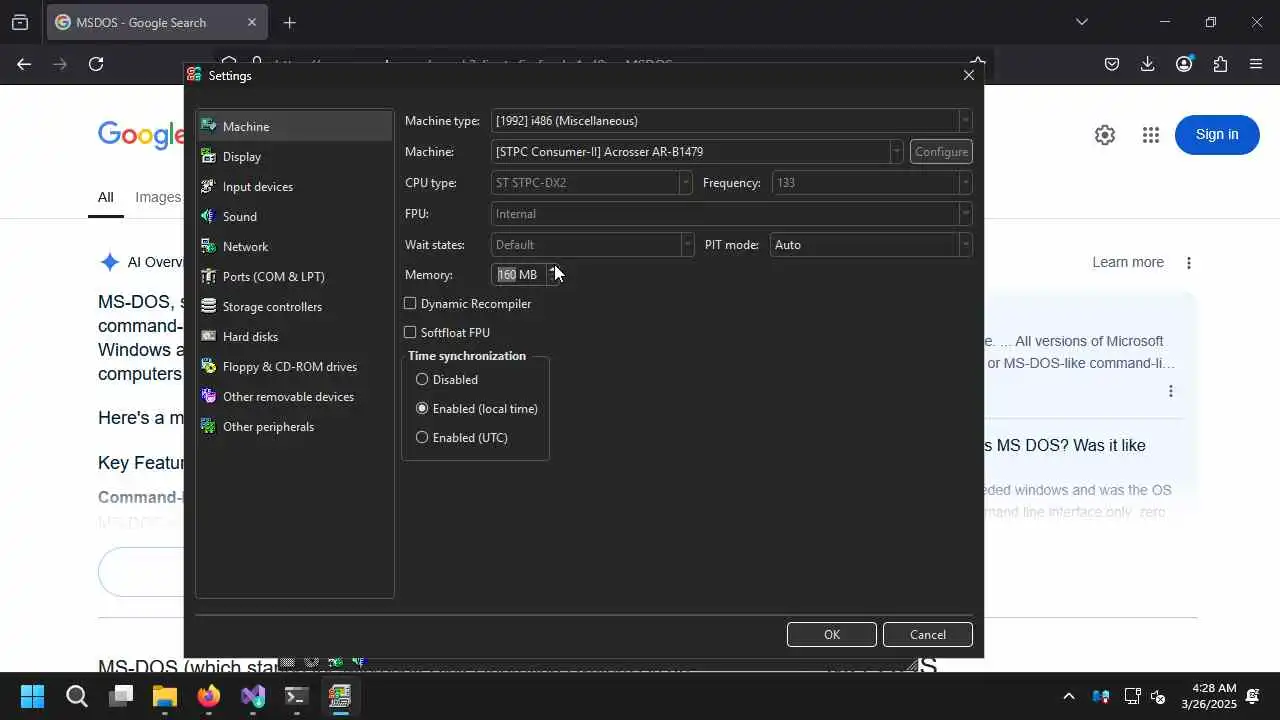Go back in browser history

[x=24, y=64]
